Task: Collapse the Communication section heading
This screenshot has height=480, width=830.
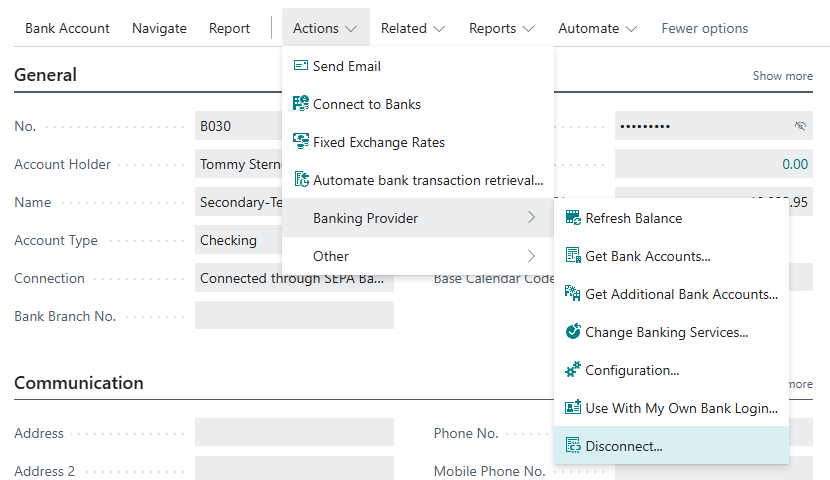Action: coord(78,383)
